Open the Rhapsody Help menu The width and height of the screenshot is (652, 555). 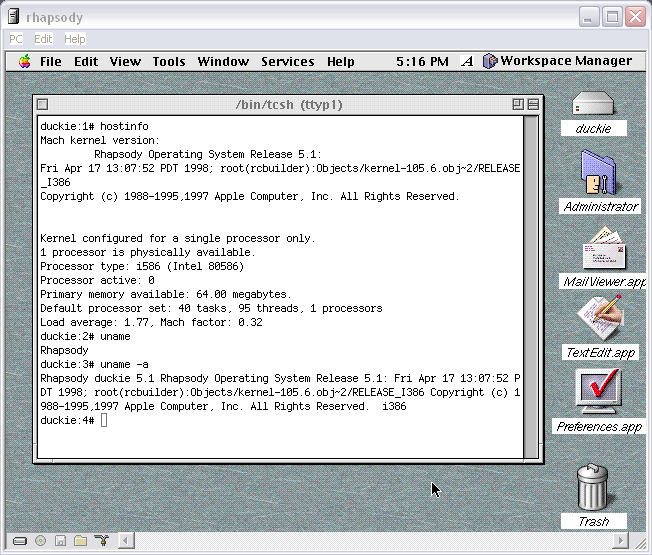click(x=341, y=62)
